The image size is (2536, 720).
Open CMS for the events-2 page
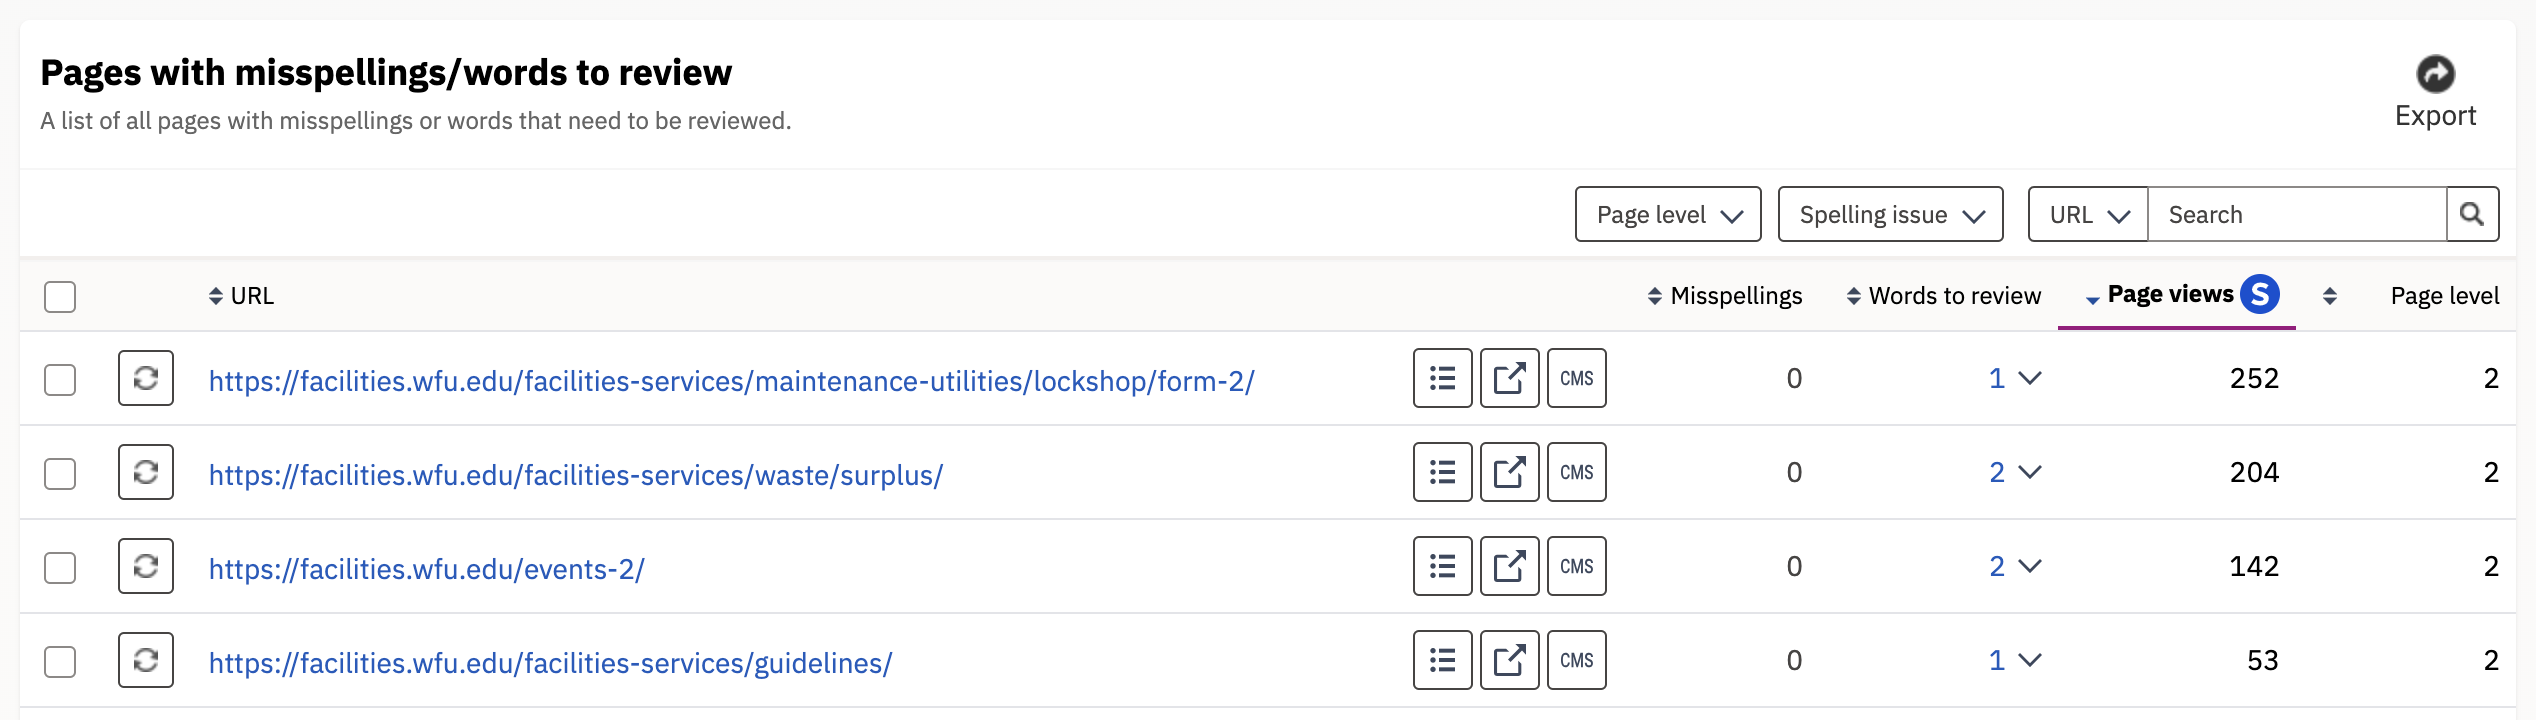1576,566
